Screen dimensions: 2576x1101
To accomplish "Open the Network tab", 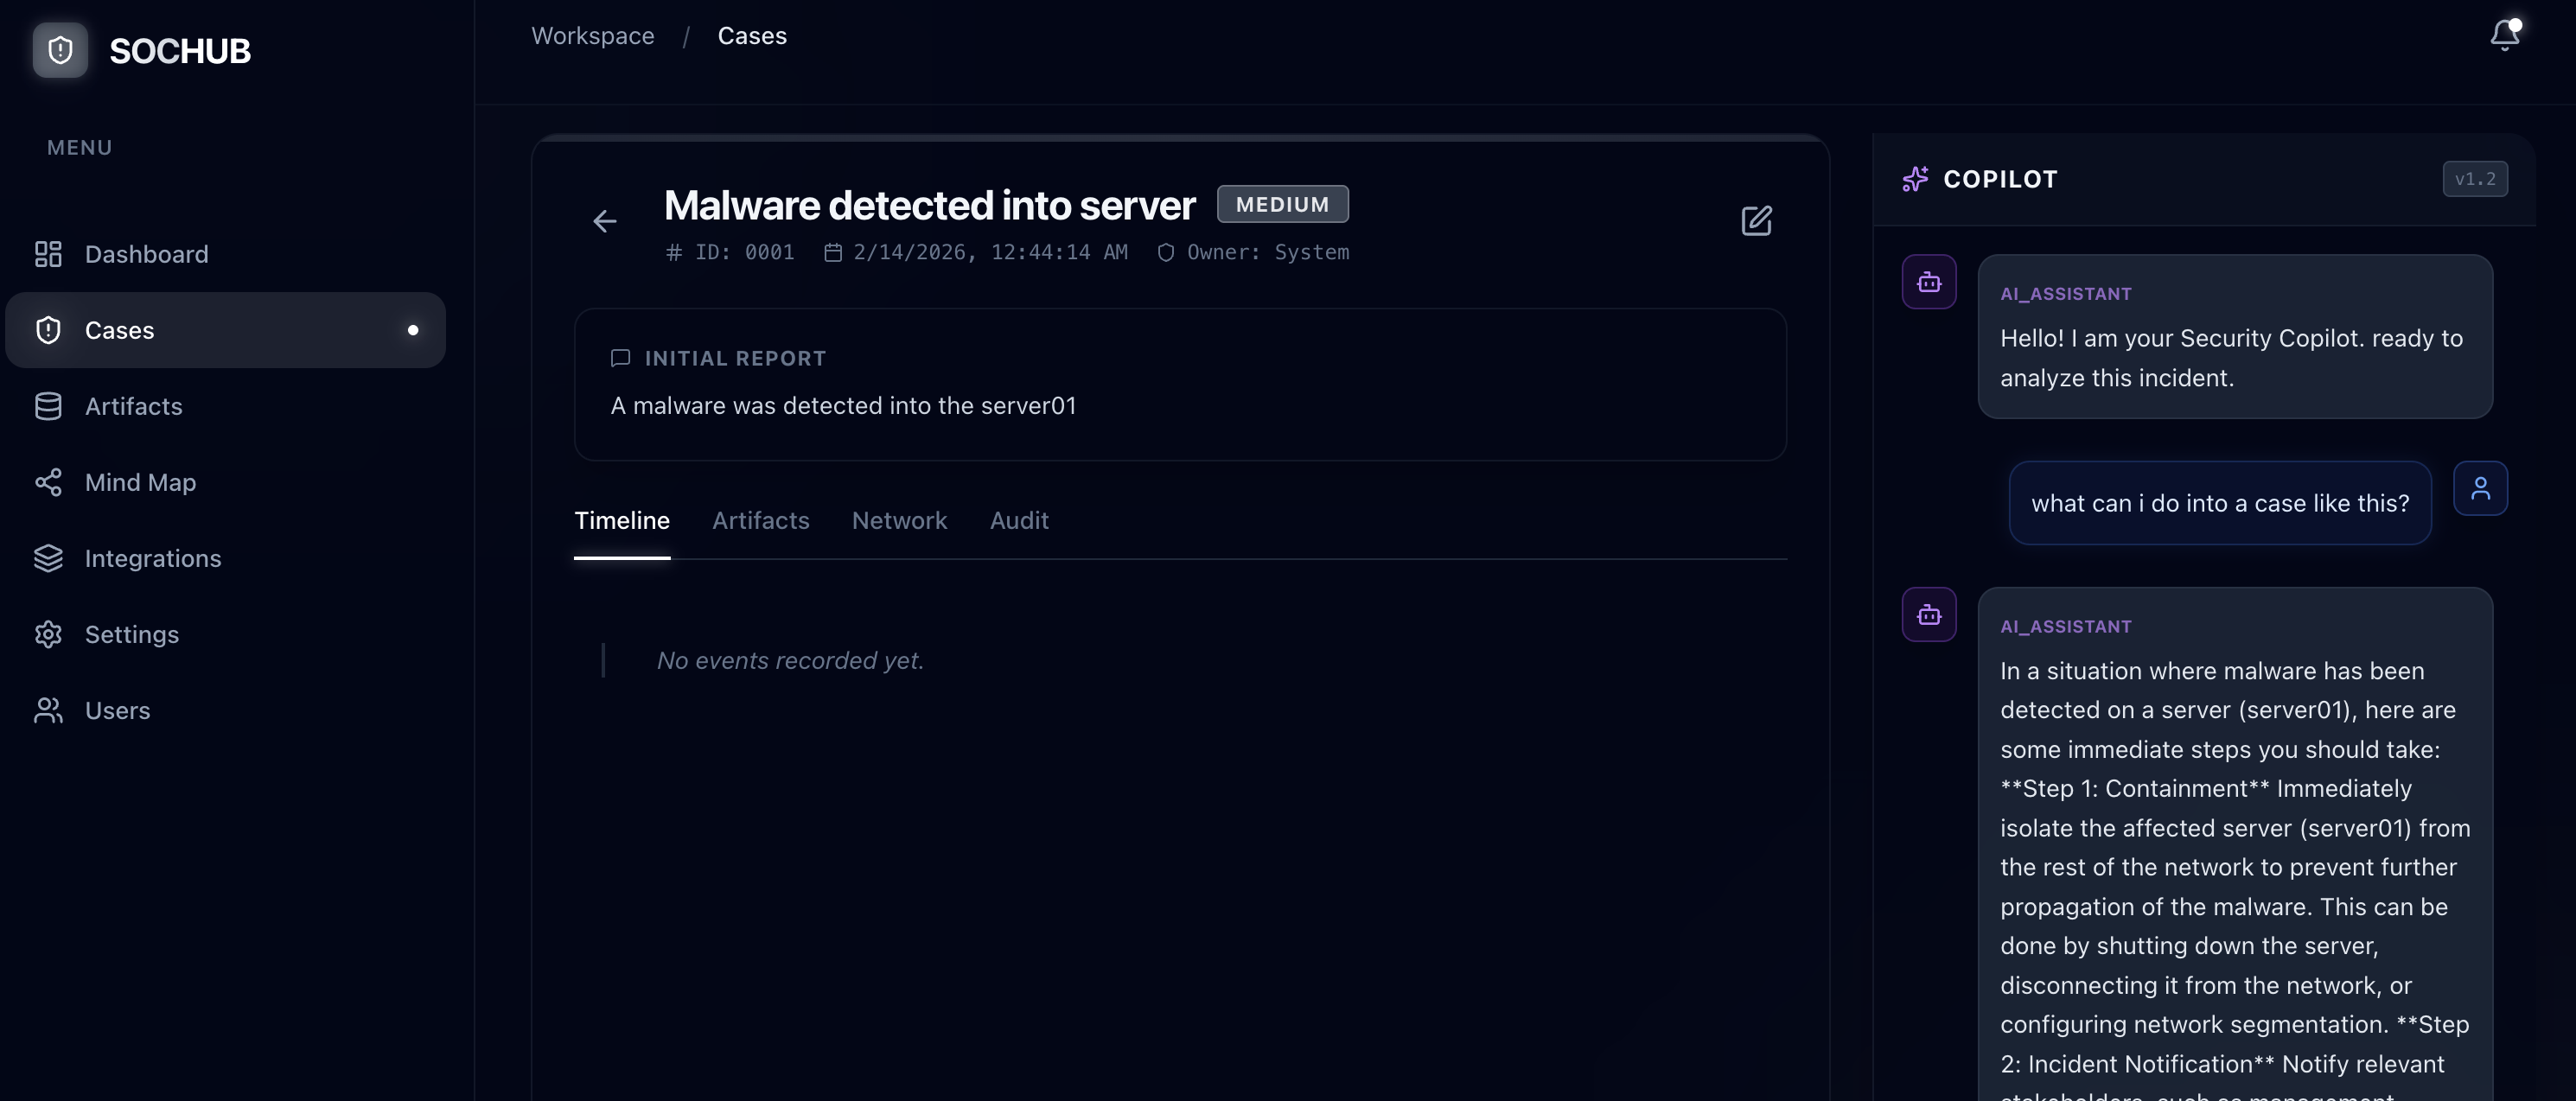I will (x=899, y=520).
